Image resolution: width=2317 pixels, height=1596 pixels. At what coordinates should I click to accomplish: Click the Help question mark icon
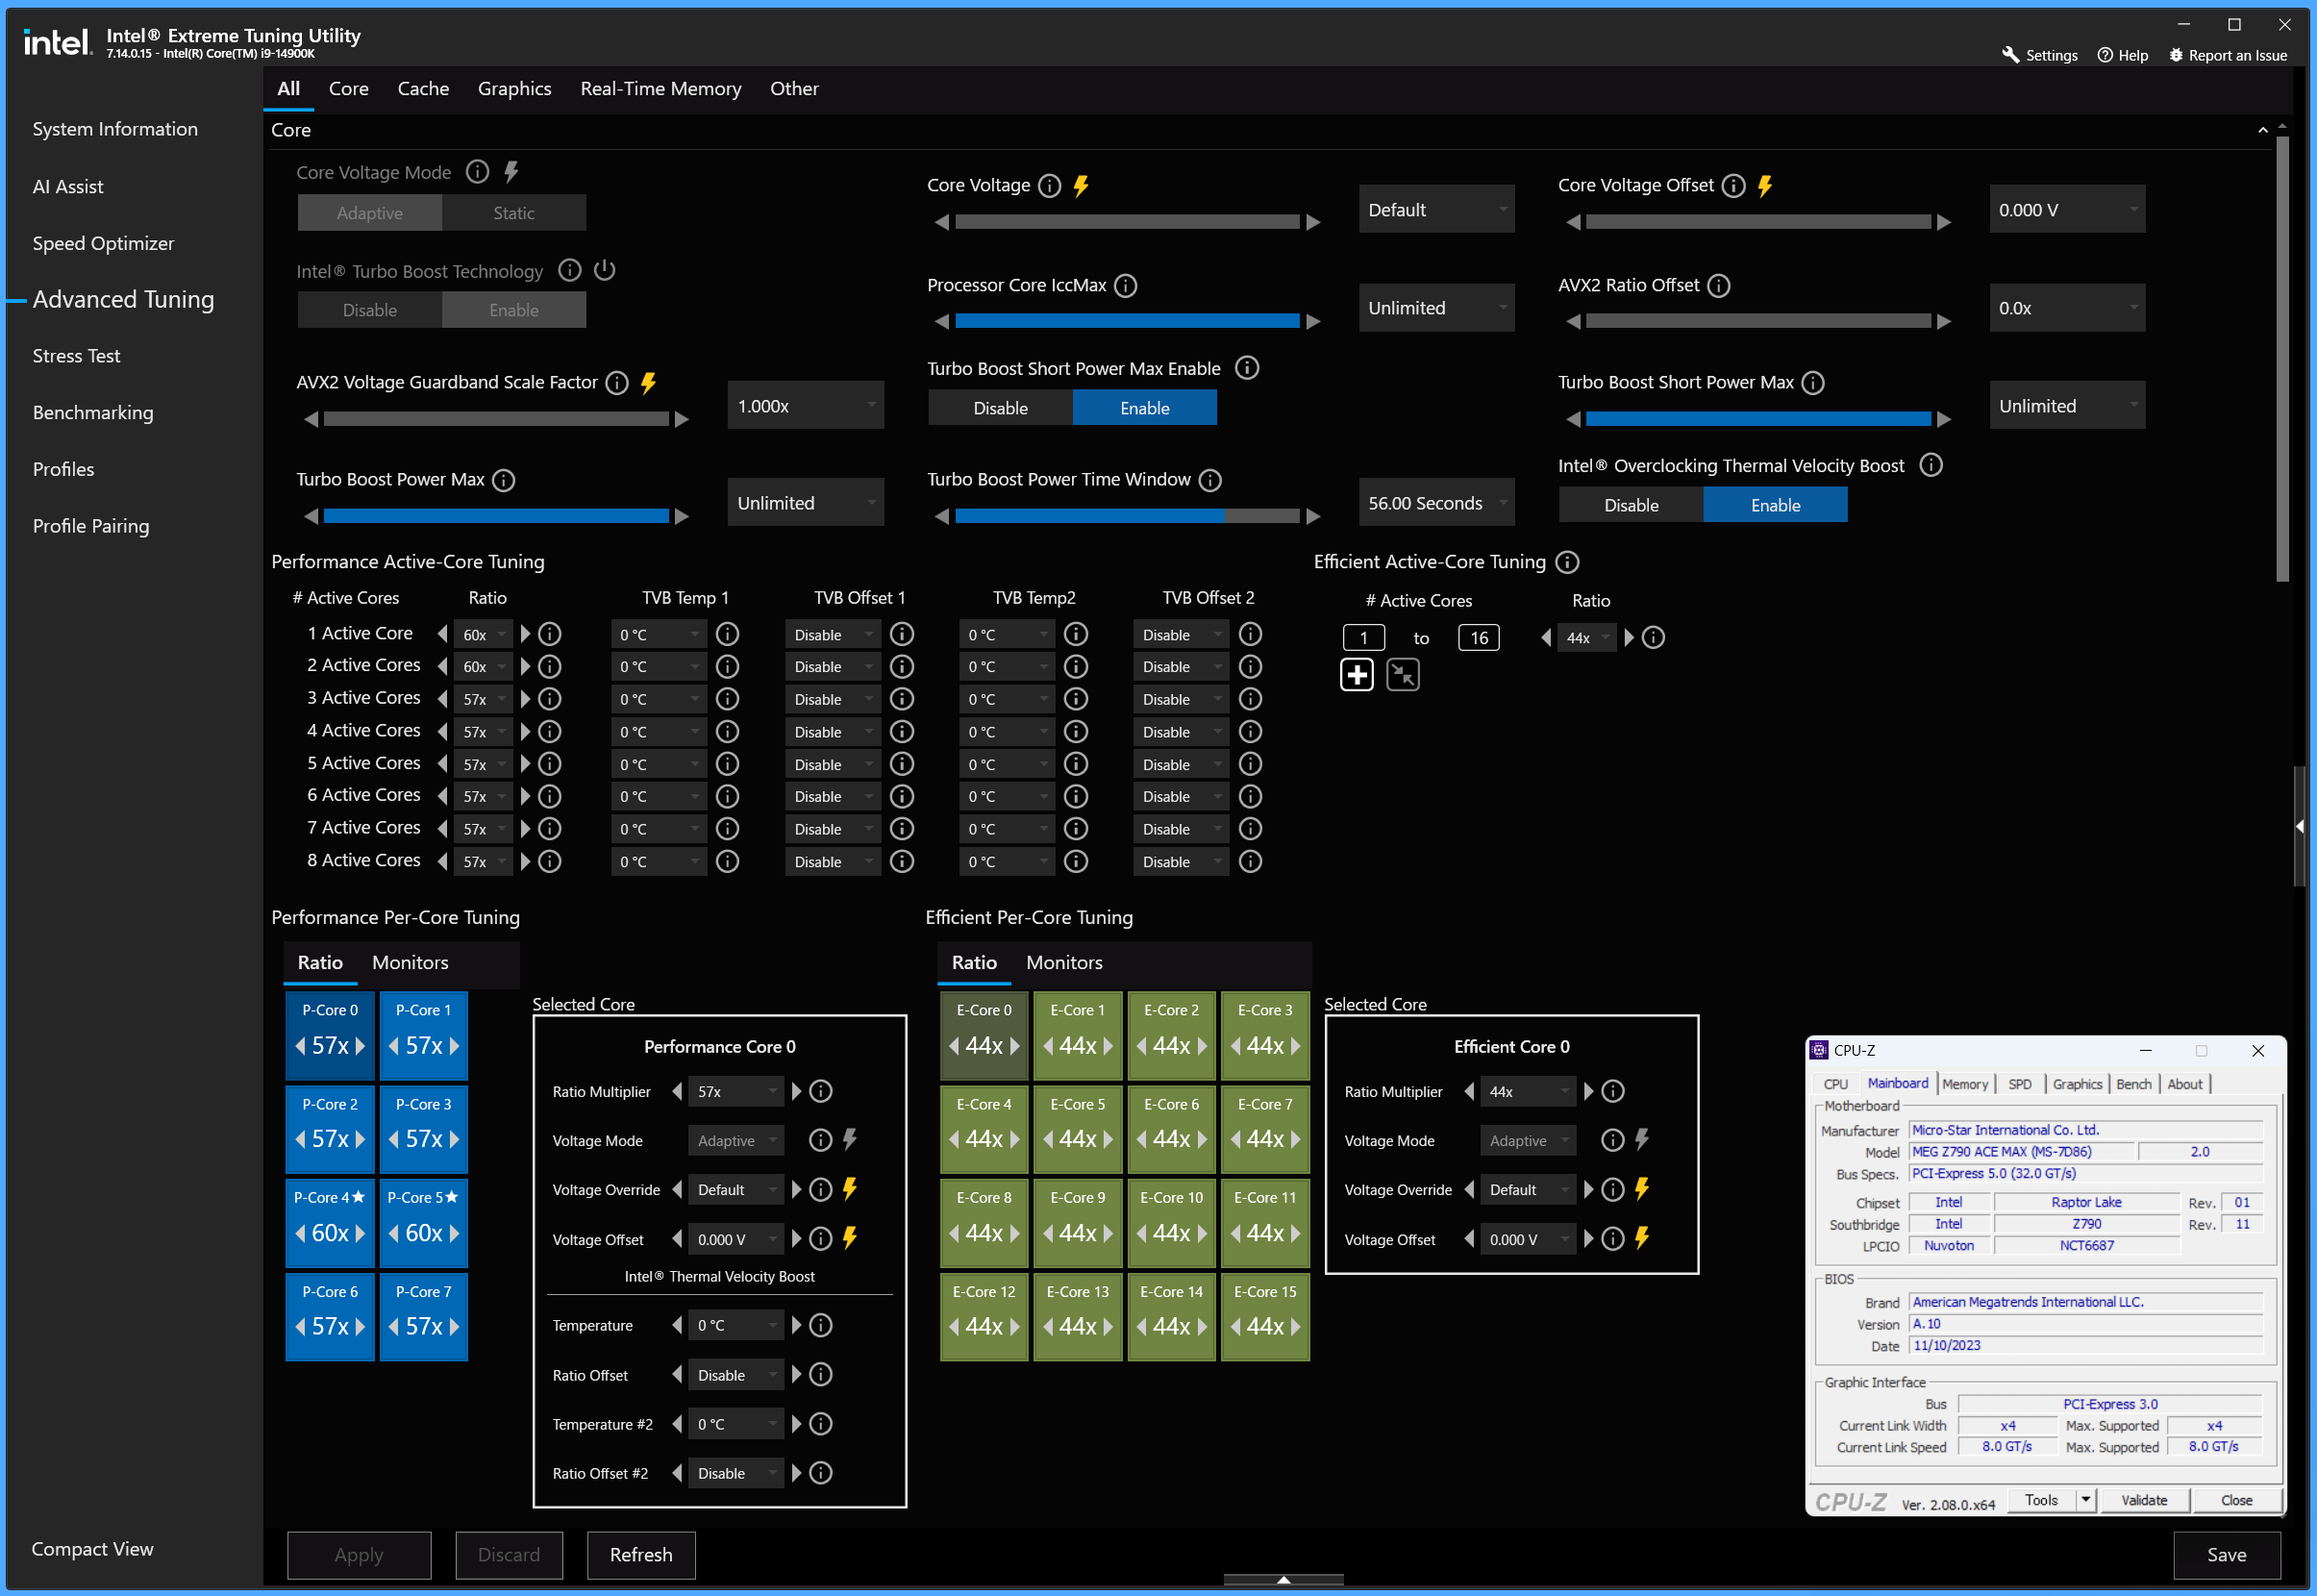(x=2105, y=55)
